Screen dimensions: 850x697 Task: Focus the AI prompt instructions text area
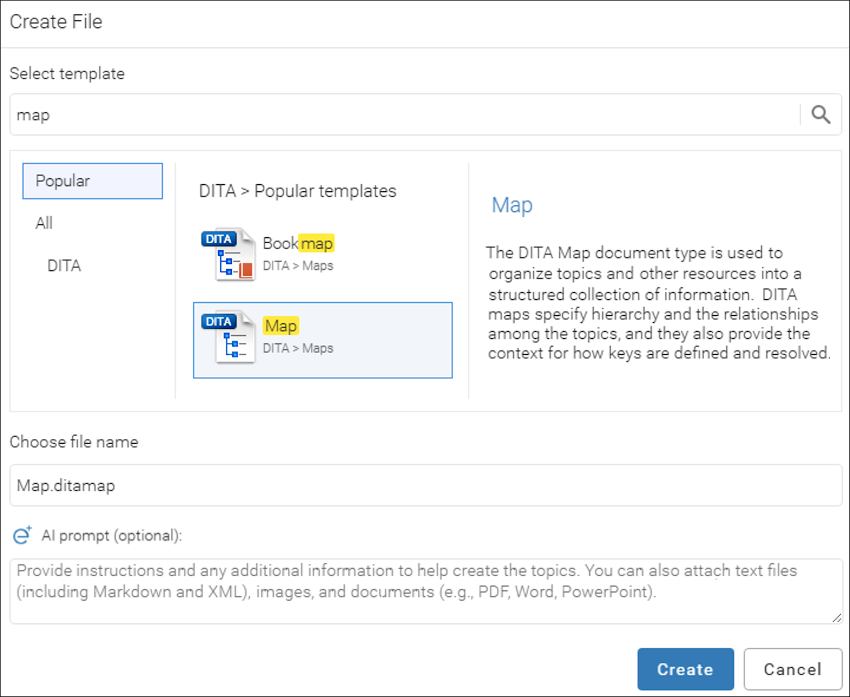[x=425, y=591]
